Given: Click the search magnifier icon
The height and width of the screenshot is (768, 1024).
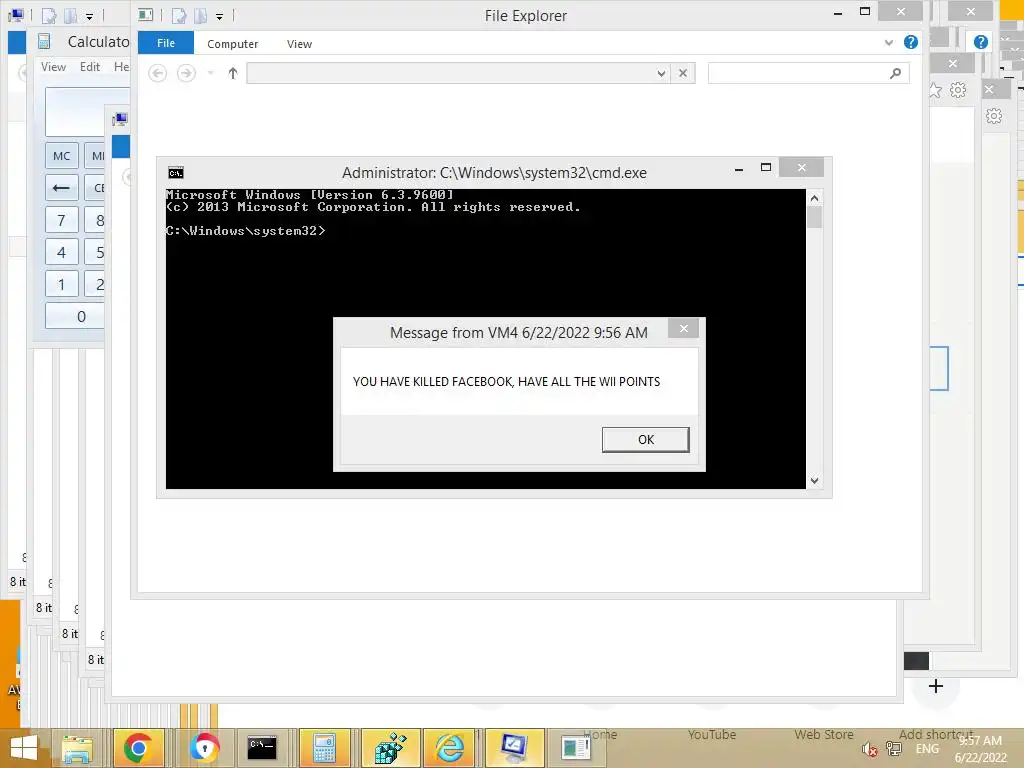Looking at the screenshot, I should coord(895,73).
